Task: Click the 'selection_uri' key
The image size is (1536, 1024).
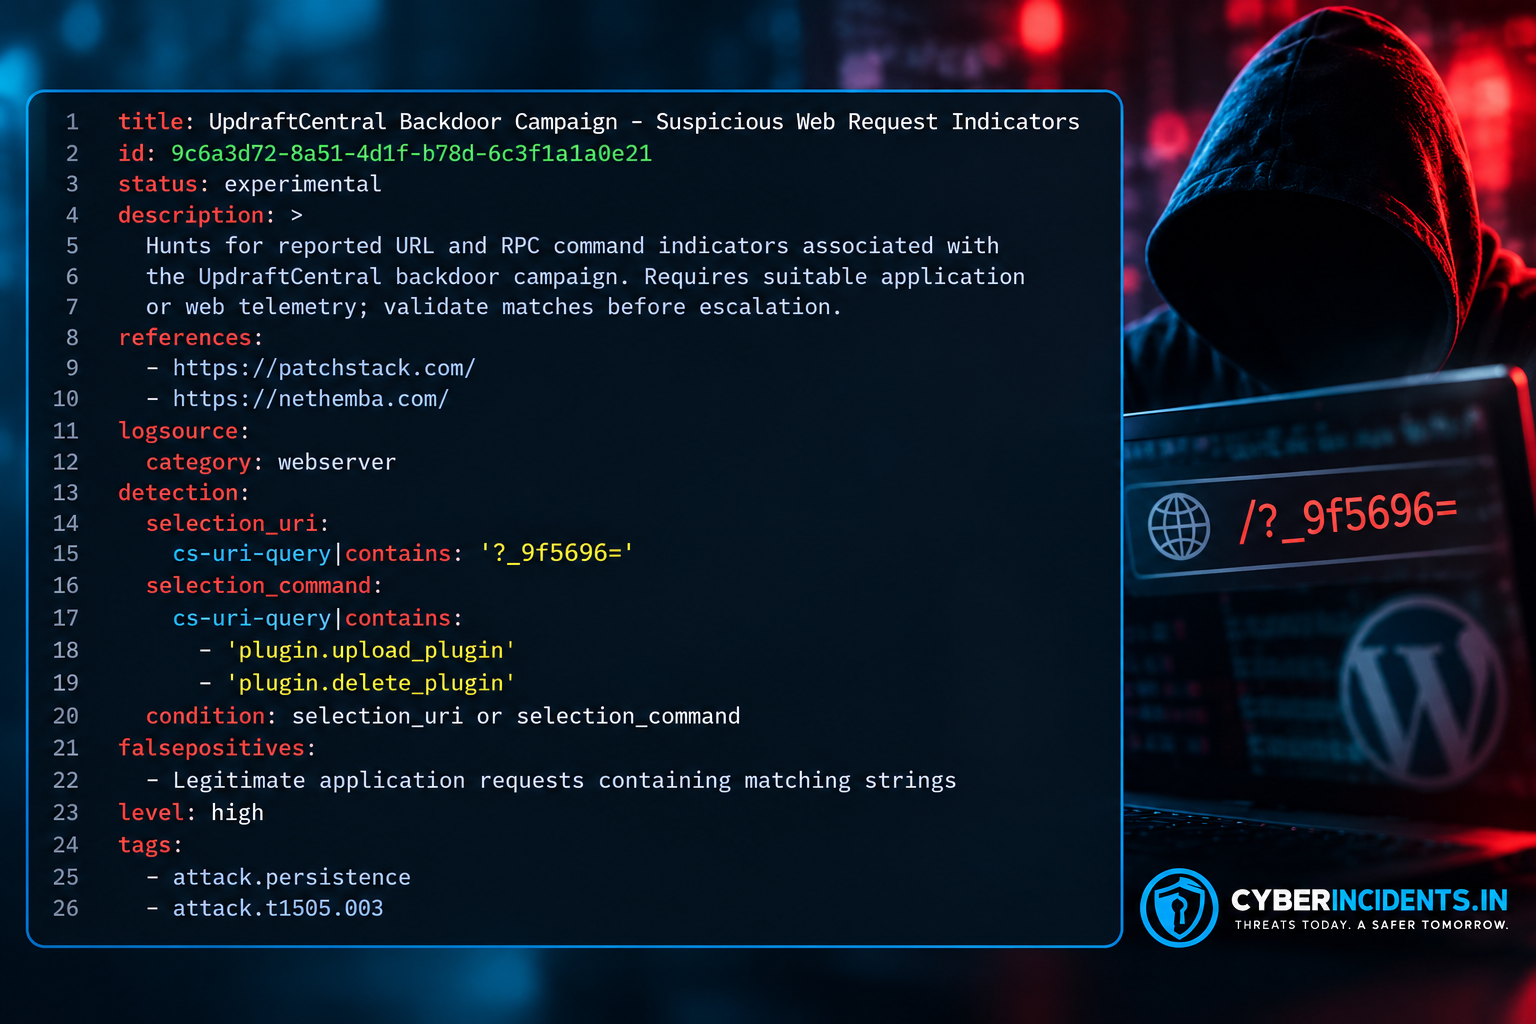Action: point(232,523)
